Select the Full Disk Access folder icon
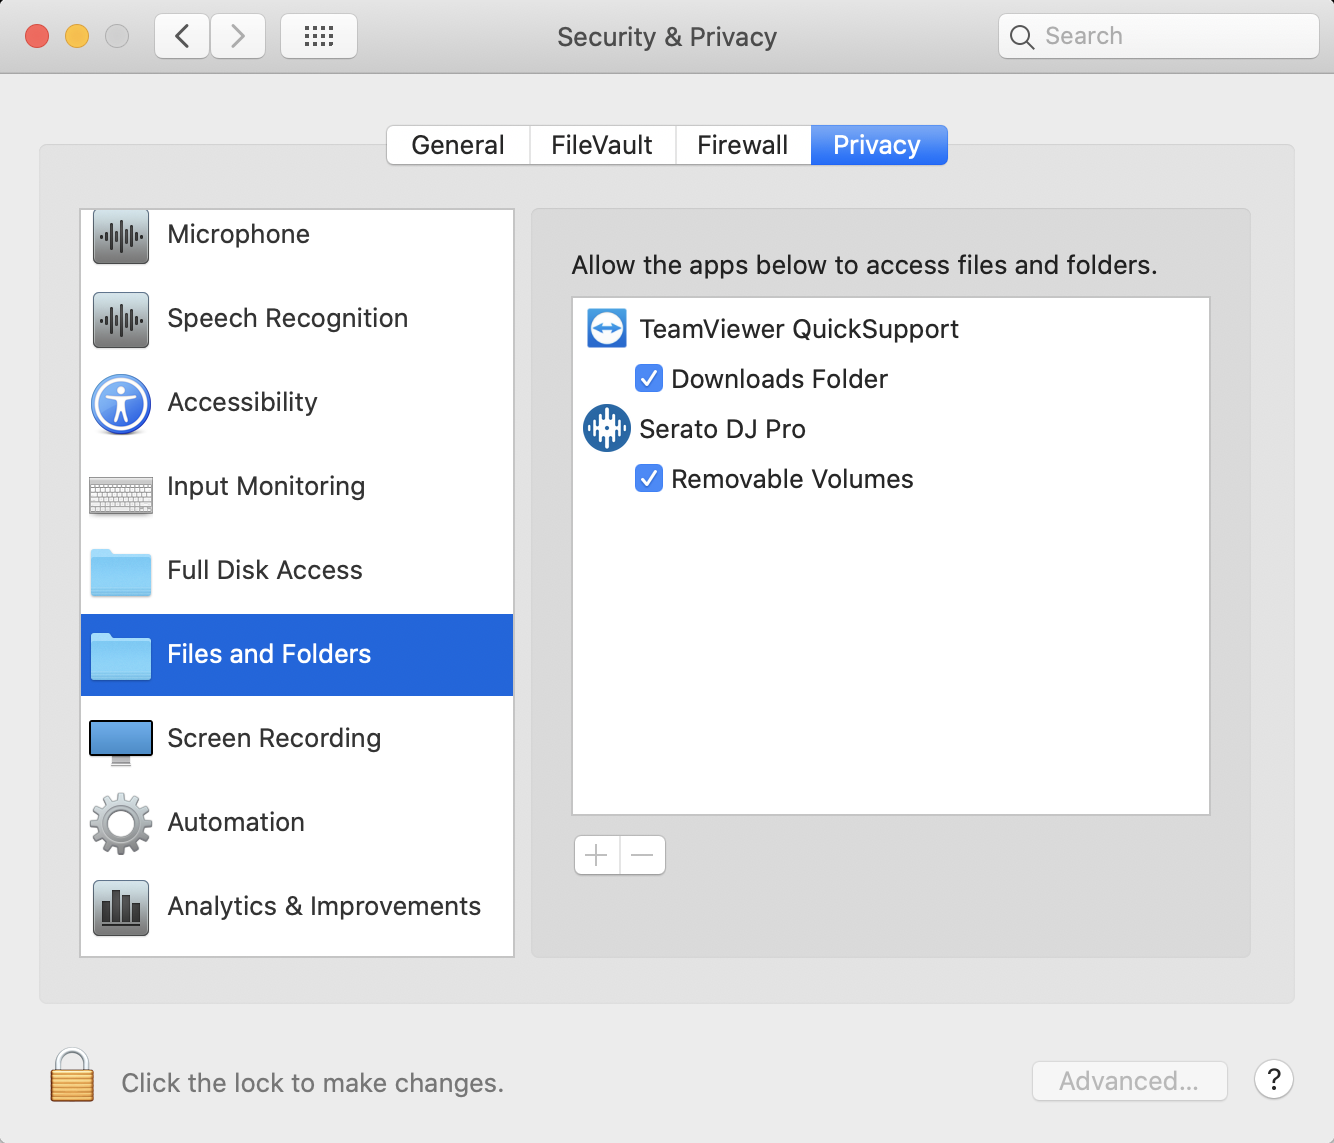This screenshot has height=1143, width=1334. coord(121,573)
